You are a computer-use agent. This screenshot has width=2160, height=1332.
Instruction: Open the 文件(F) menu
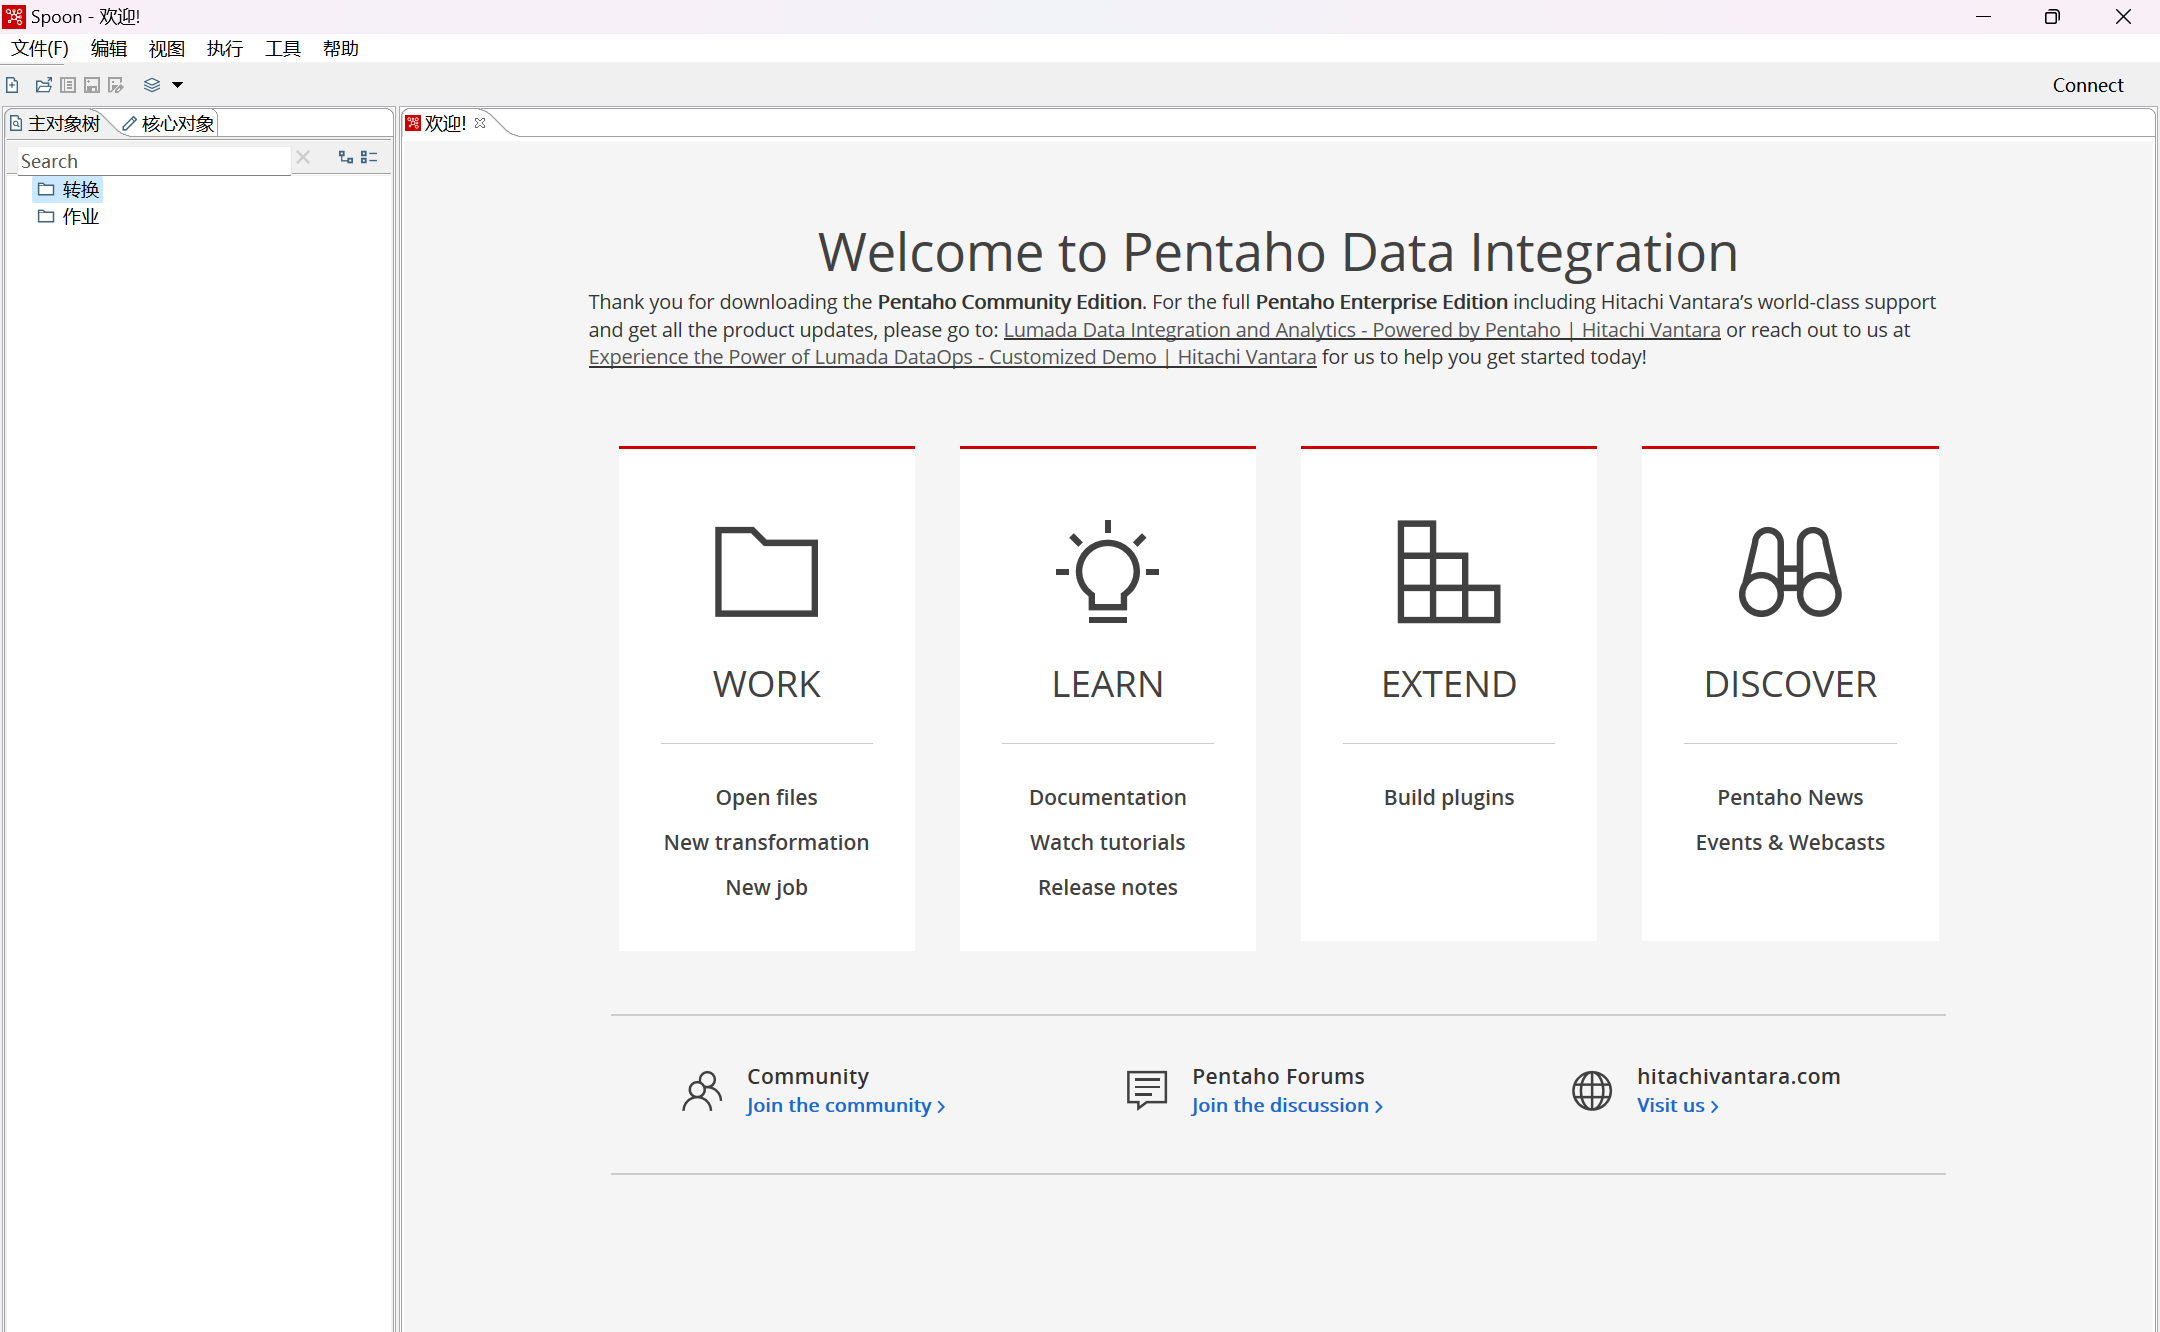(x=40, y=48)
